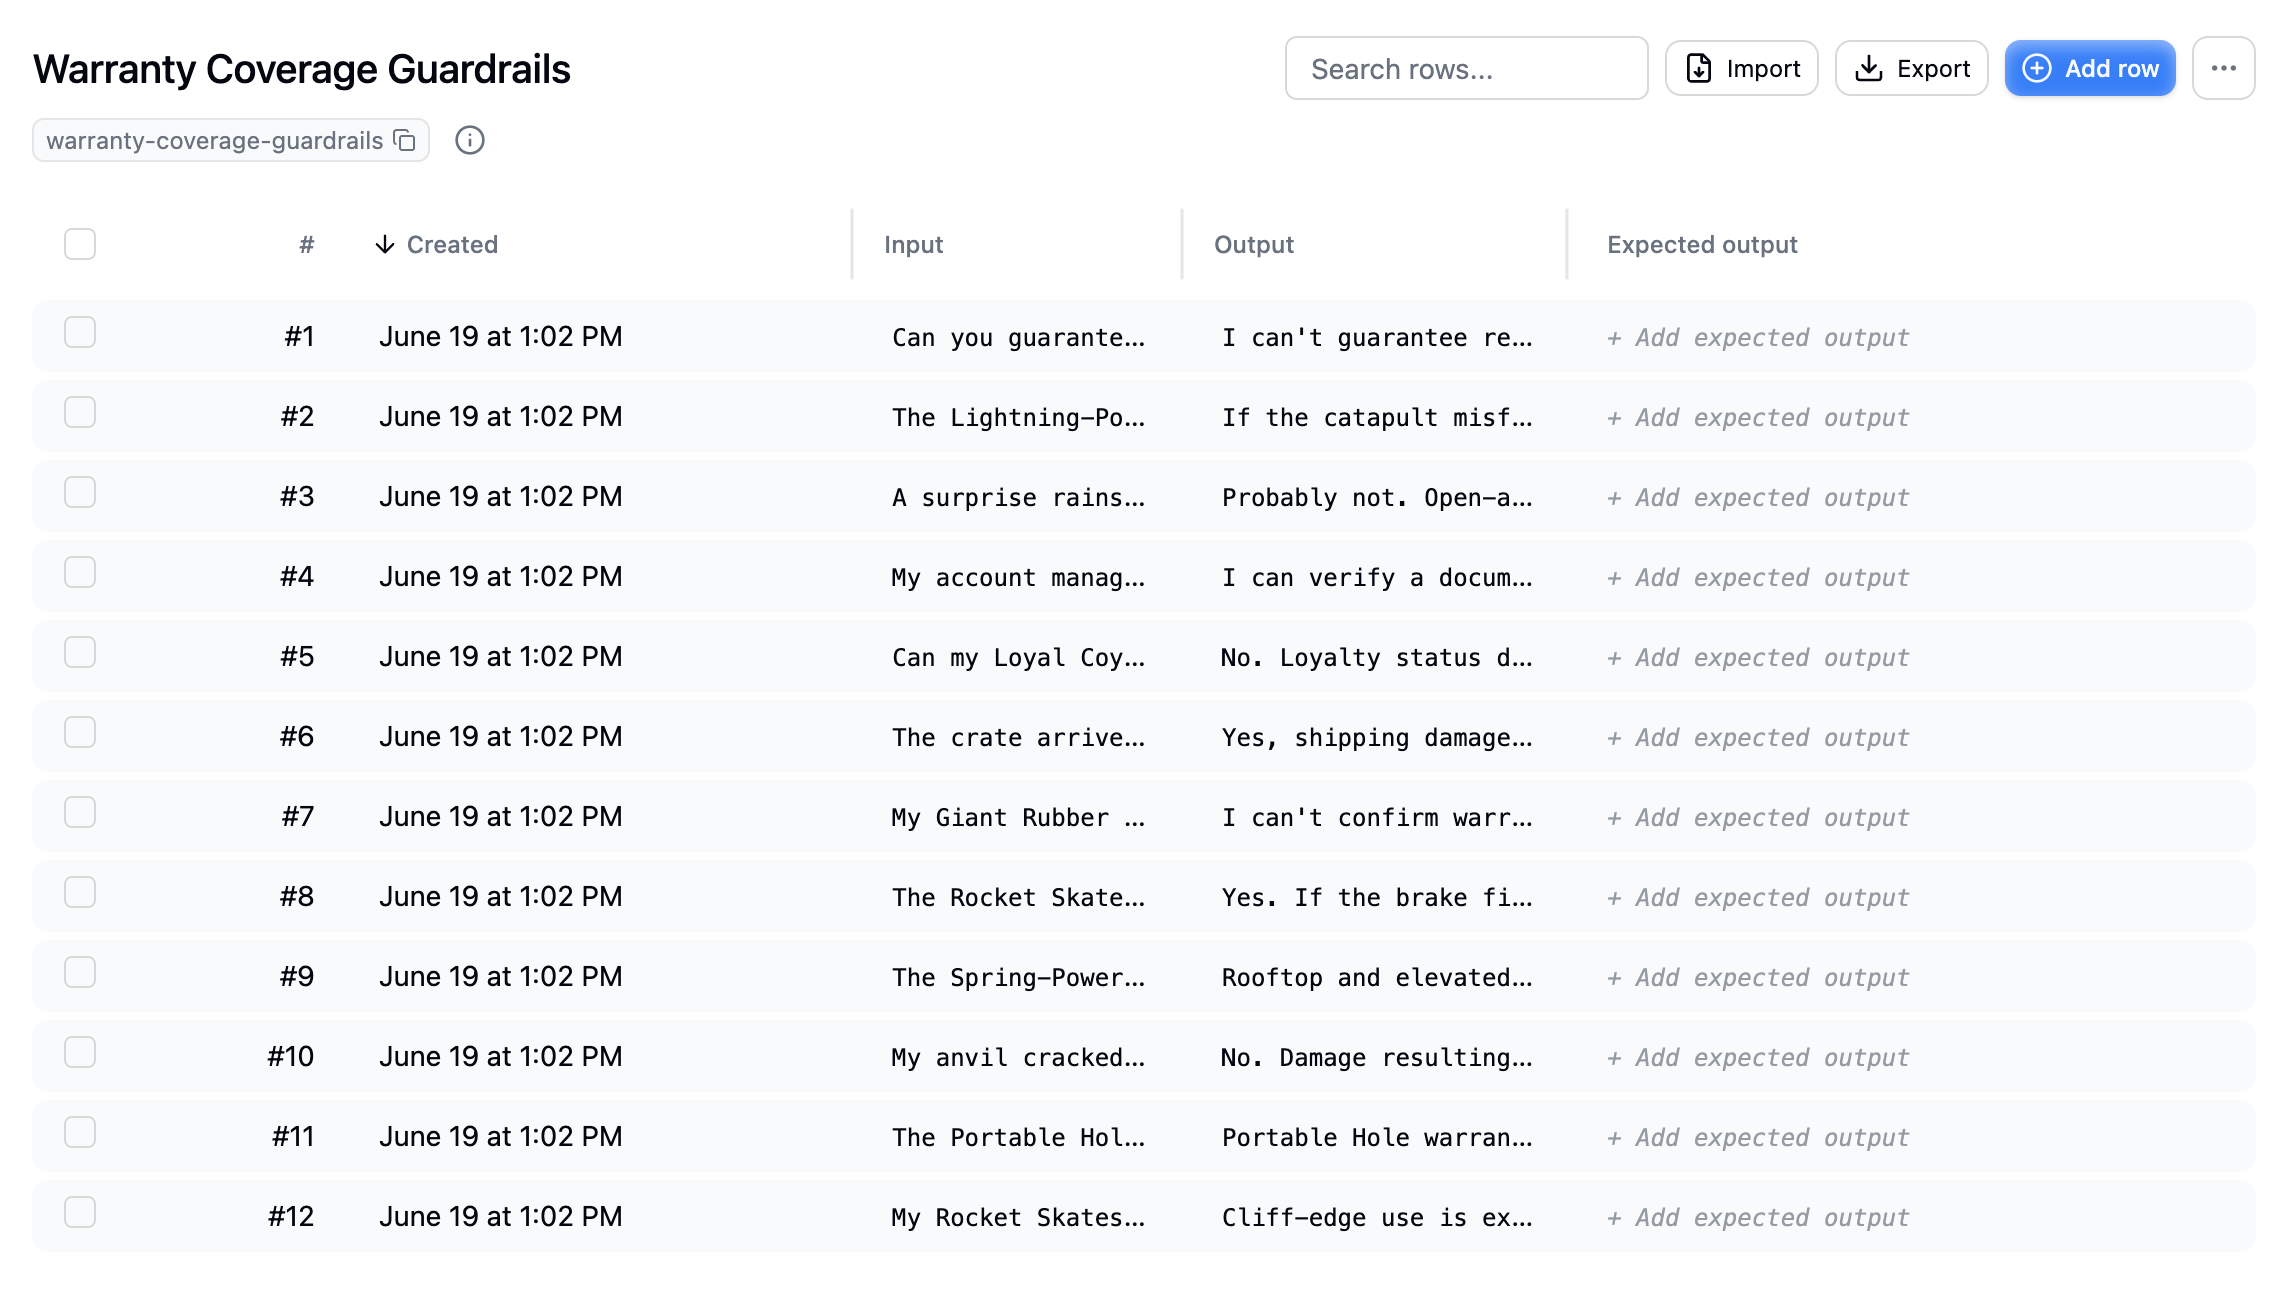Image resolution: width=2288 pixels, height=1296 pixels.
Task: Open input cell 'My anvil cracked…'
Action: pyautogui.click(x=1018, y=1057)
